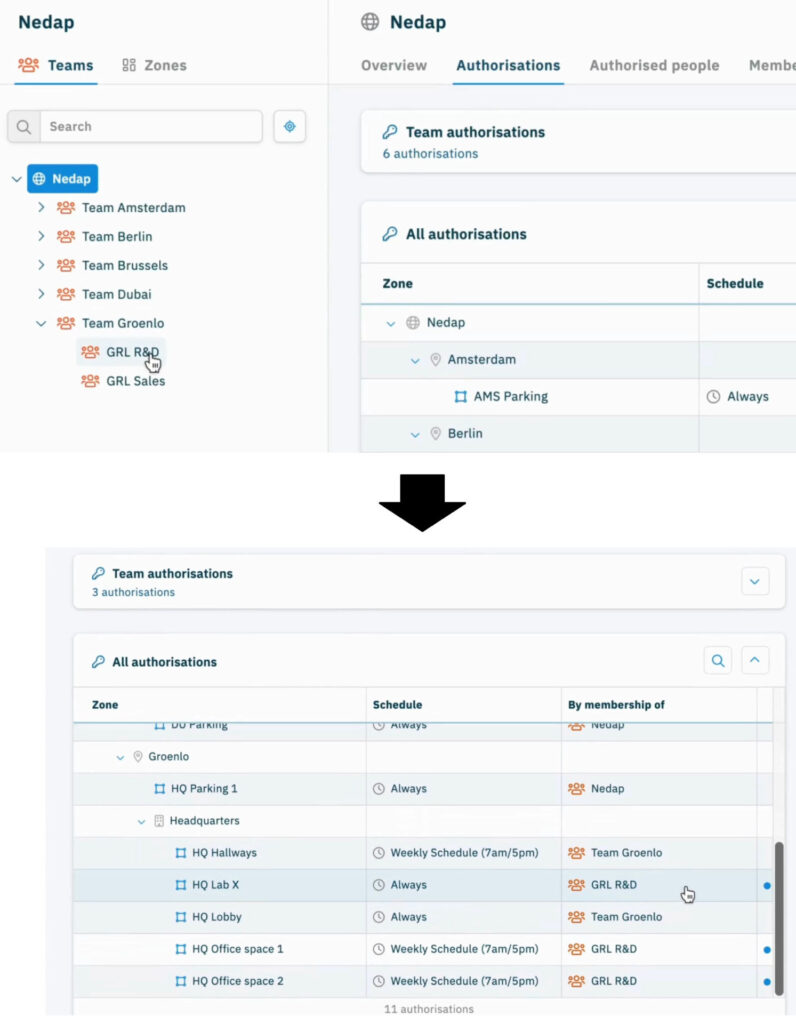Click key icon beside All authorisations (upper panel)

click(390, 234)
